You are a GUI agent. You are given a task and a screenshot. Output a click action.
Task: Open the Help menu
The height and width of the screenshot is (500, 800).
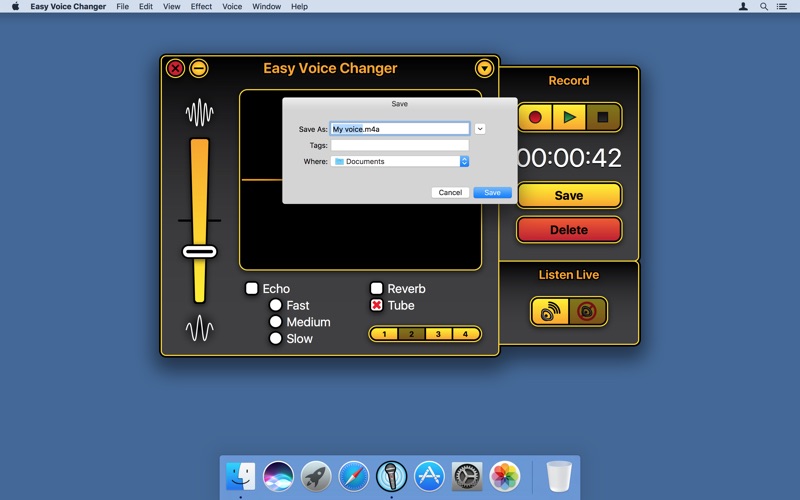299,6
